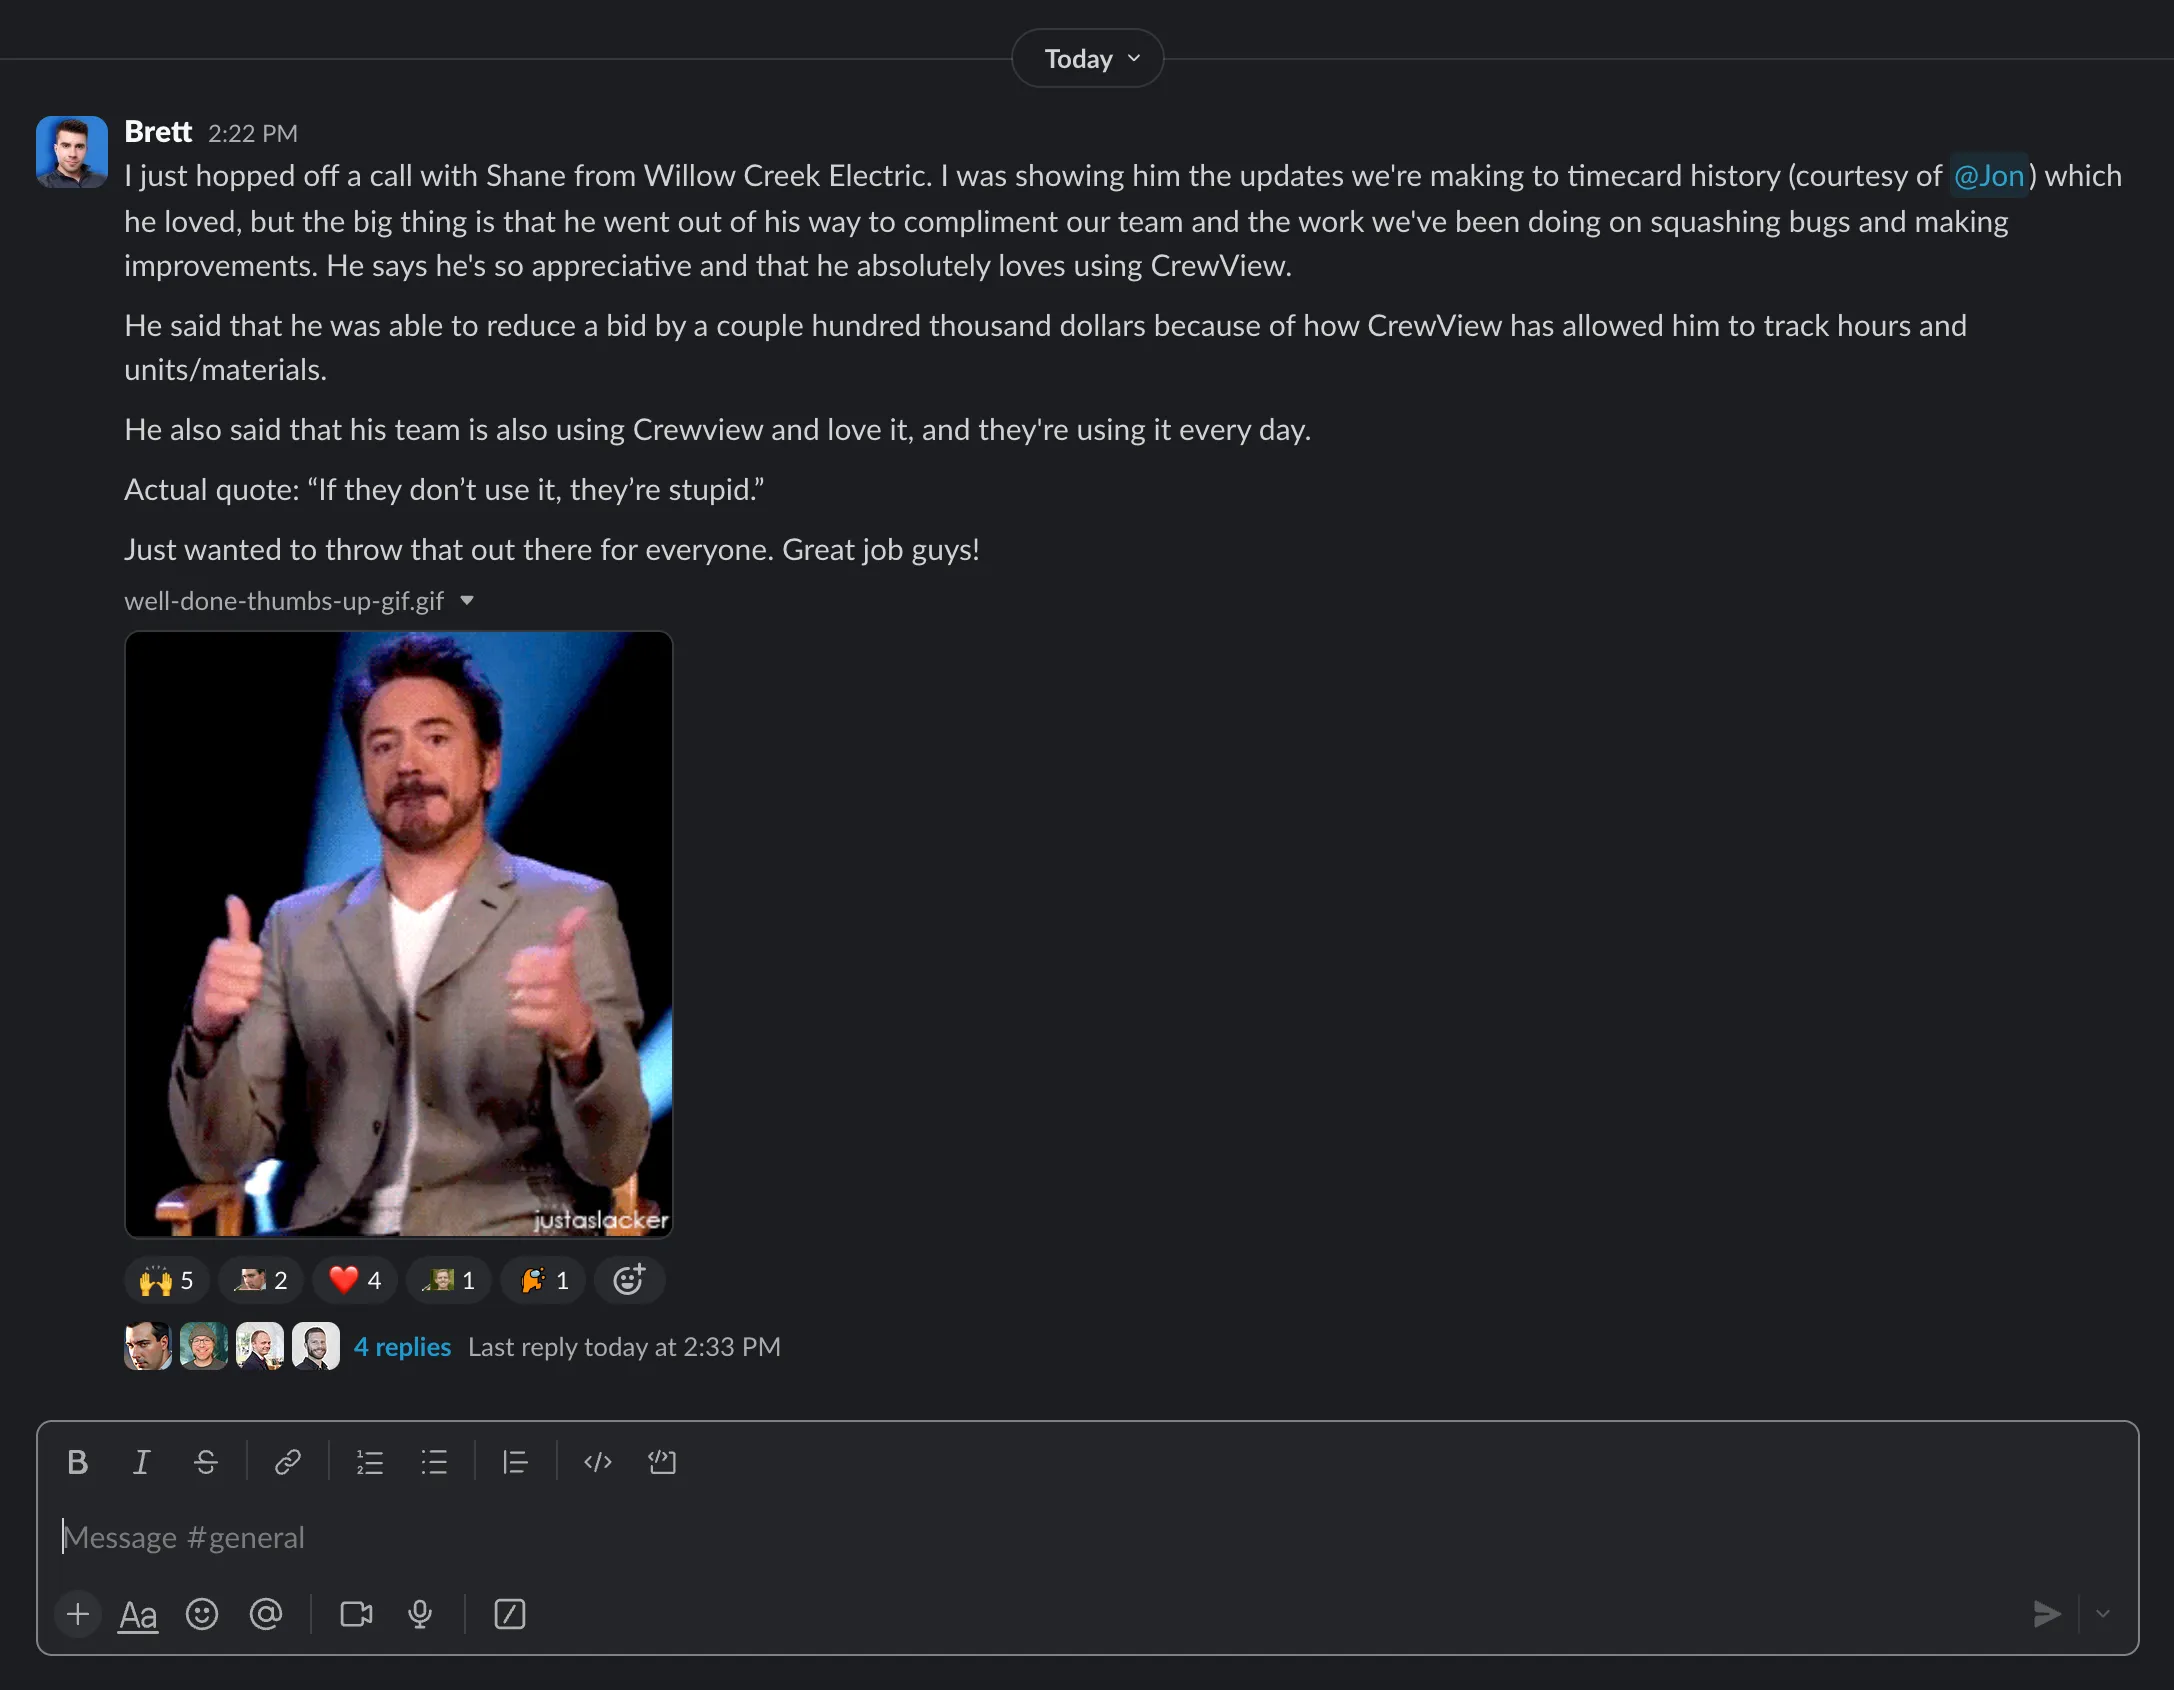Open the Today date dropdown
Image resolution: width=2174 pixels, height=1690 pixels.
(1088, 58)
